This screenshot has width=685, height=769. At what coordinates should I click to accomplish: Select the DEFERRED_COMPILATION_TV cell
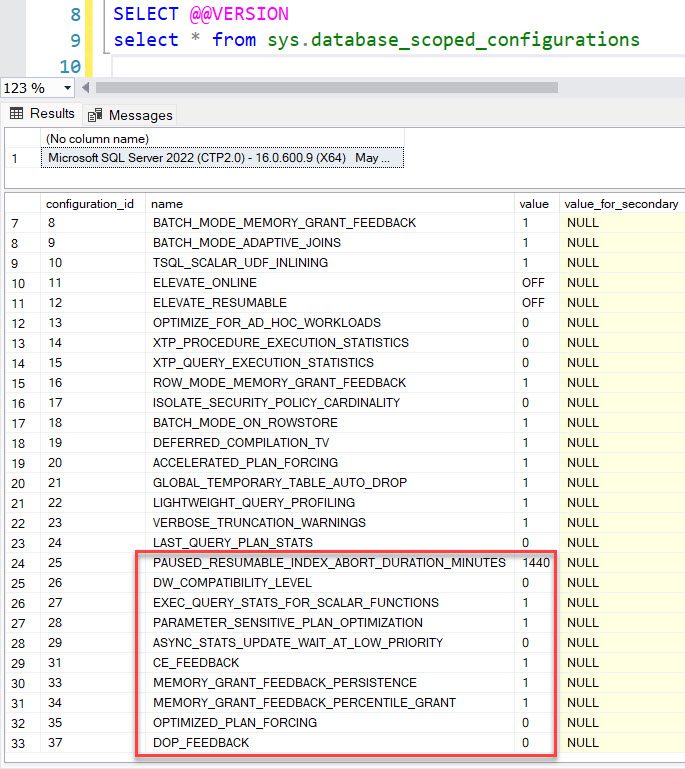330,443
